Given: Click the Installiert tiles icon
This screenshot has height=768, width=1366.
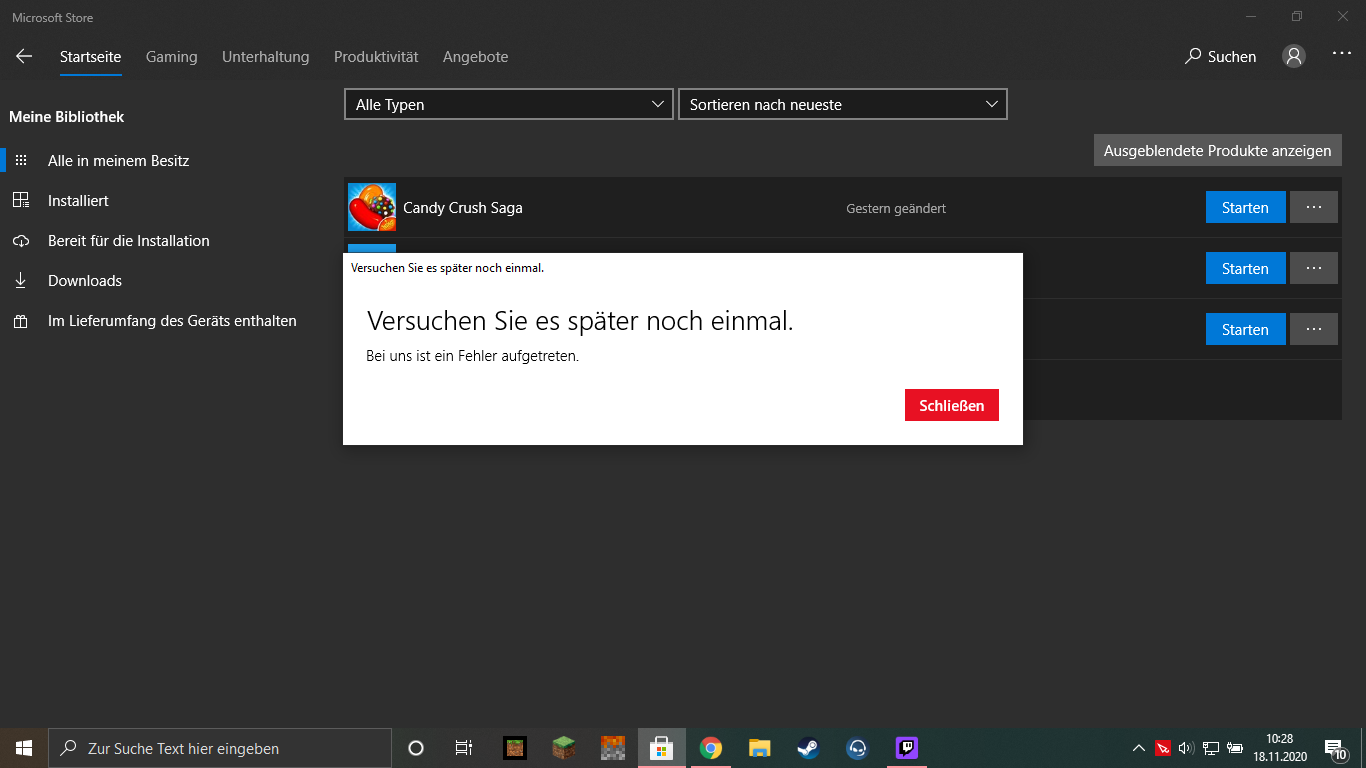Looking at the screenshot, I should coord(21,201).
